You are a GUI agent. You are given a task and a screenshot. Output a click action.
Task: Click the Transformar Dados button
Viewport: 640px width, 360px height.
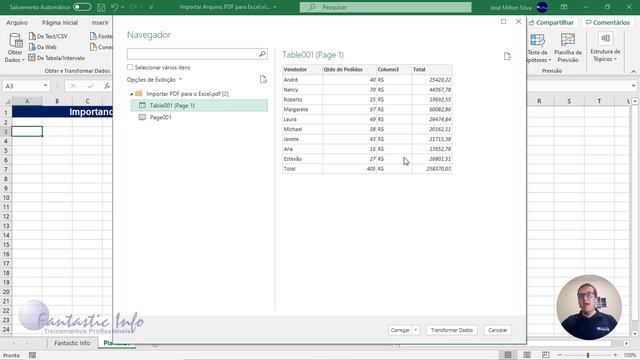click(x=451, y=330)
